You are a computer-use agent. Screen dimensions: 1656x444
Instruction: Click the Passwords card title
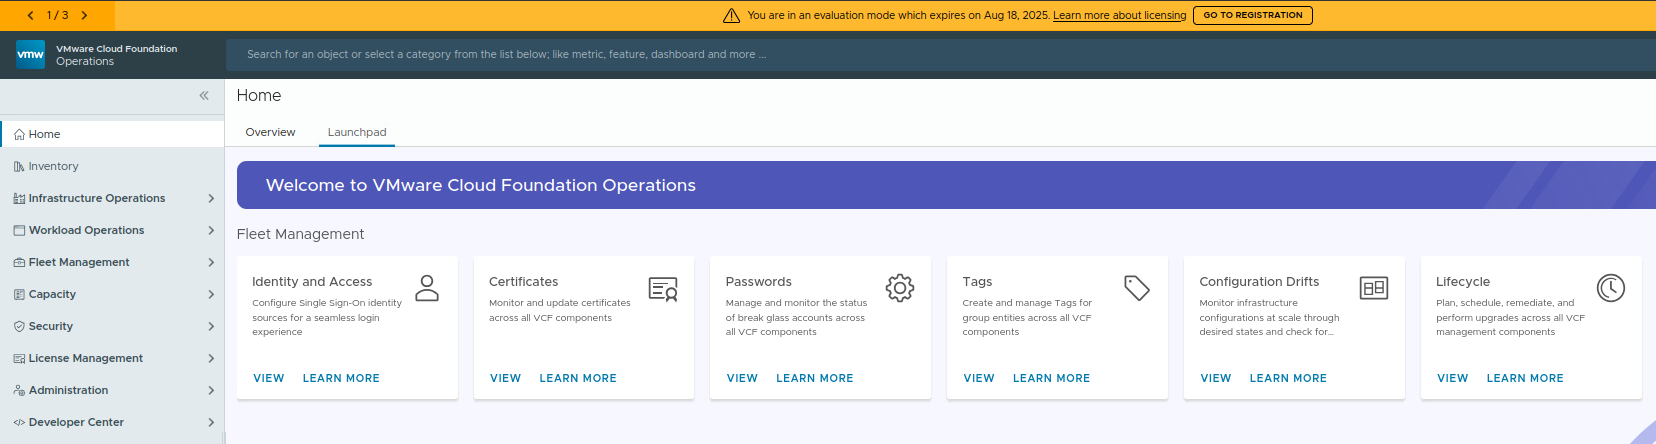tap(759, 282)
